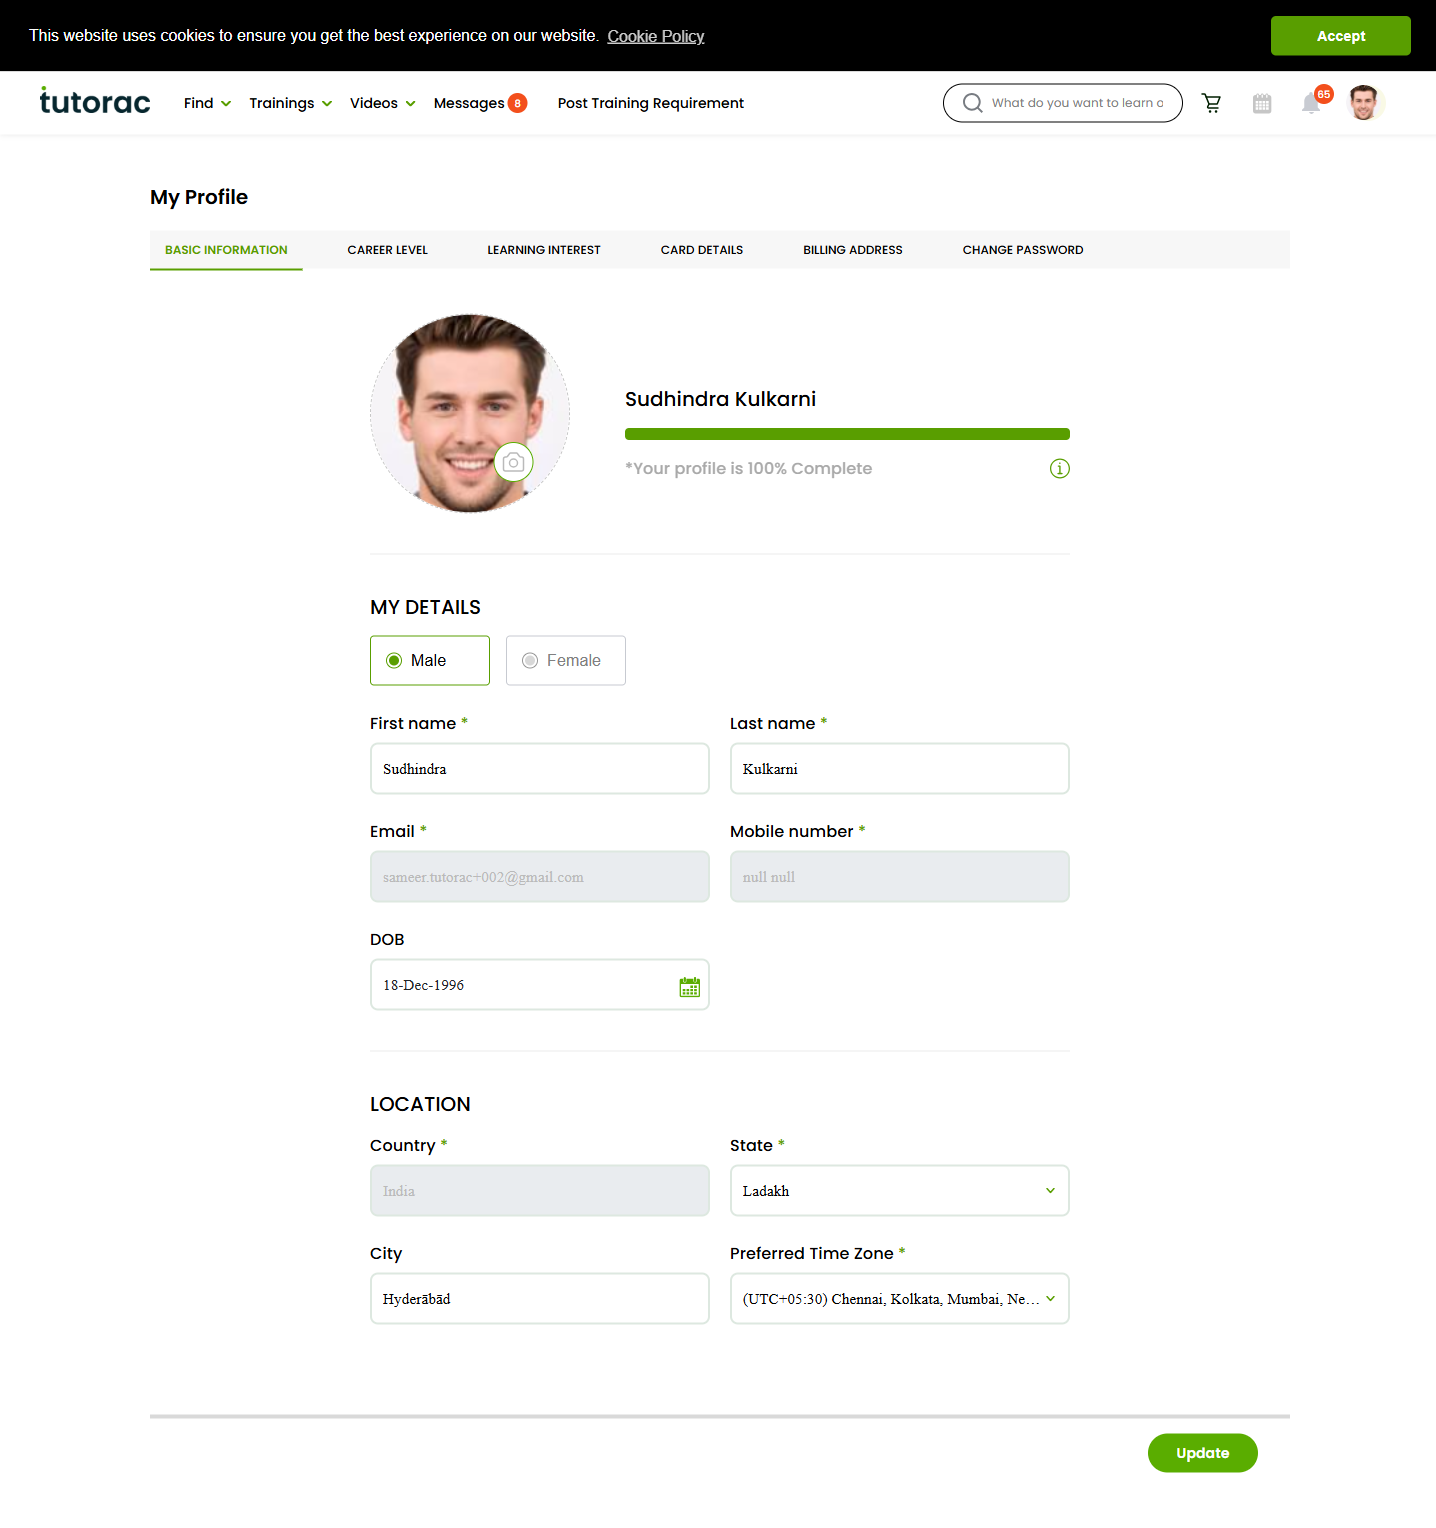Click the 'My Profile' heading
The height and width of the screenshot is (1528, 1436).
pos(199,197)
